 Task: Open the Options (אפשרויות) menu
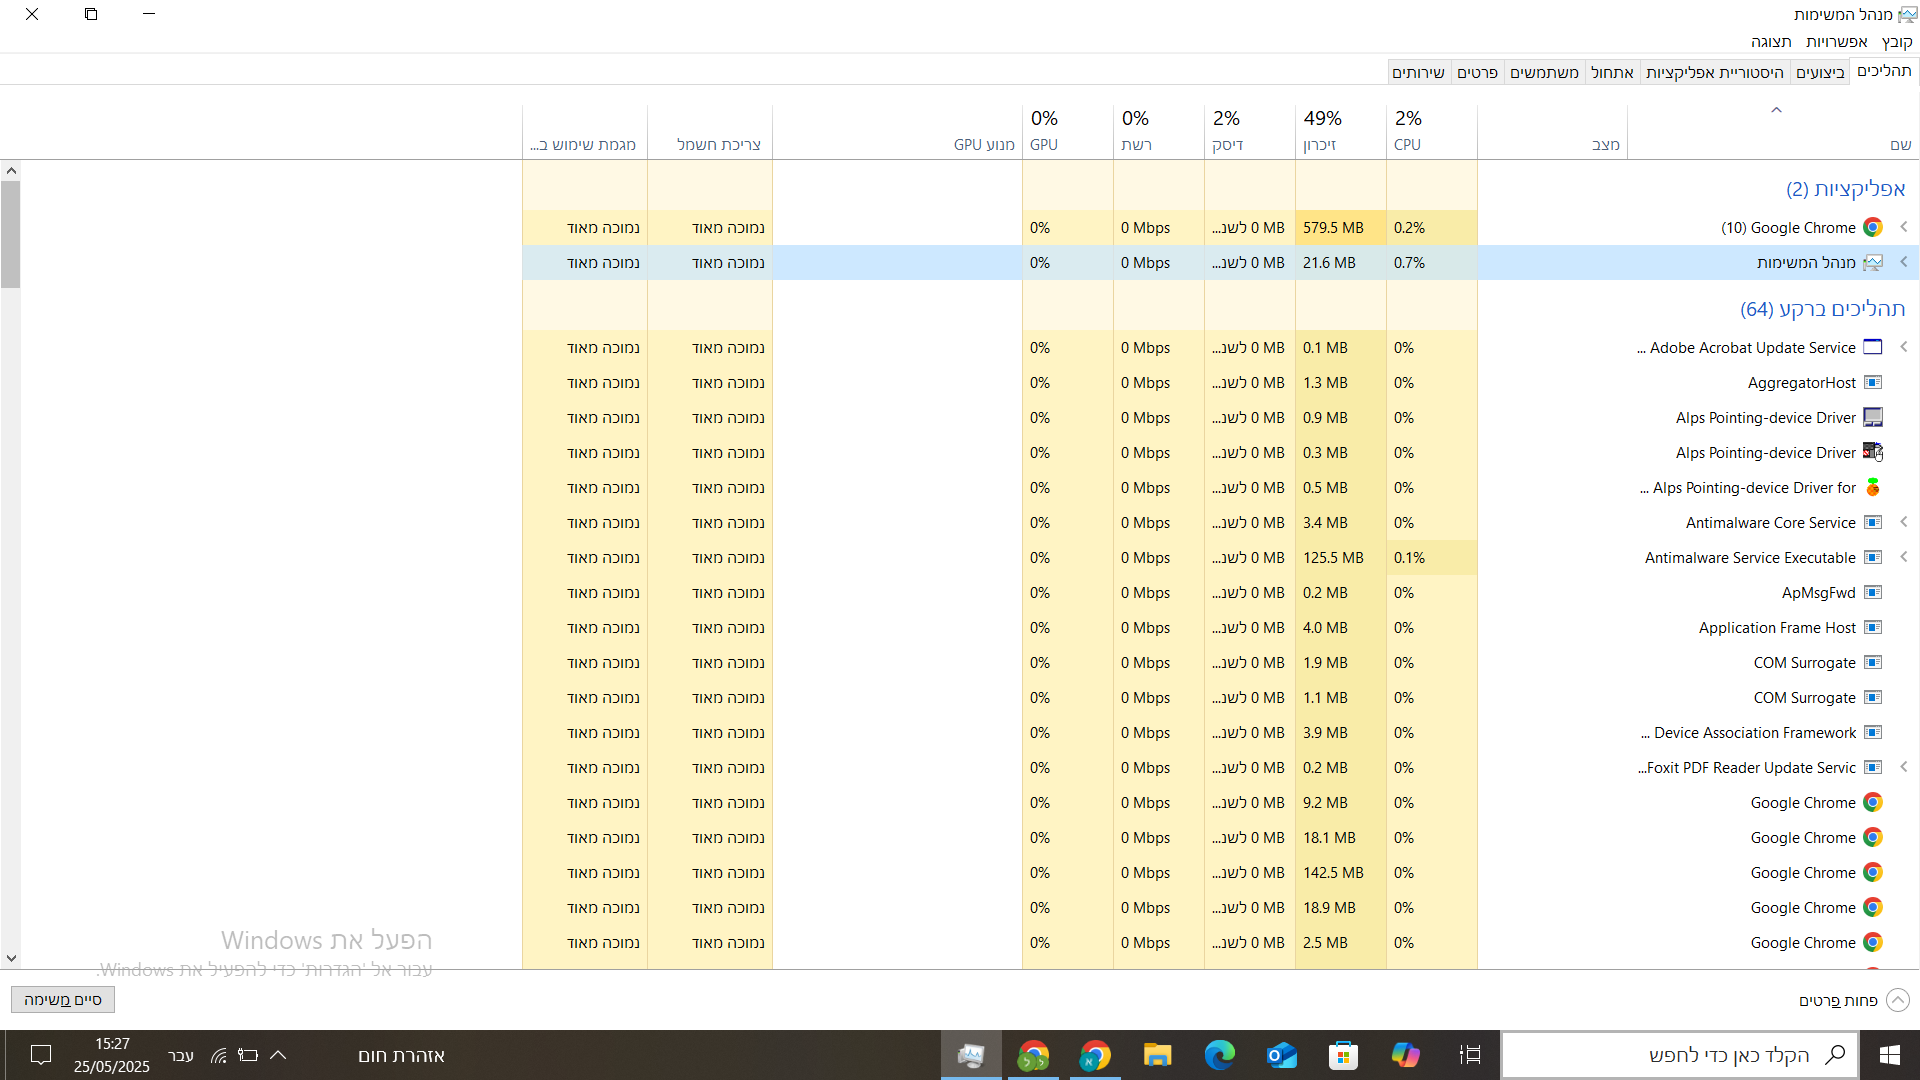[x=1836, y=41]
